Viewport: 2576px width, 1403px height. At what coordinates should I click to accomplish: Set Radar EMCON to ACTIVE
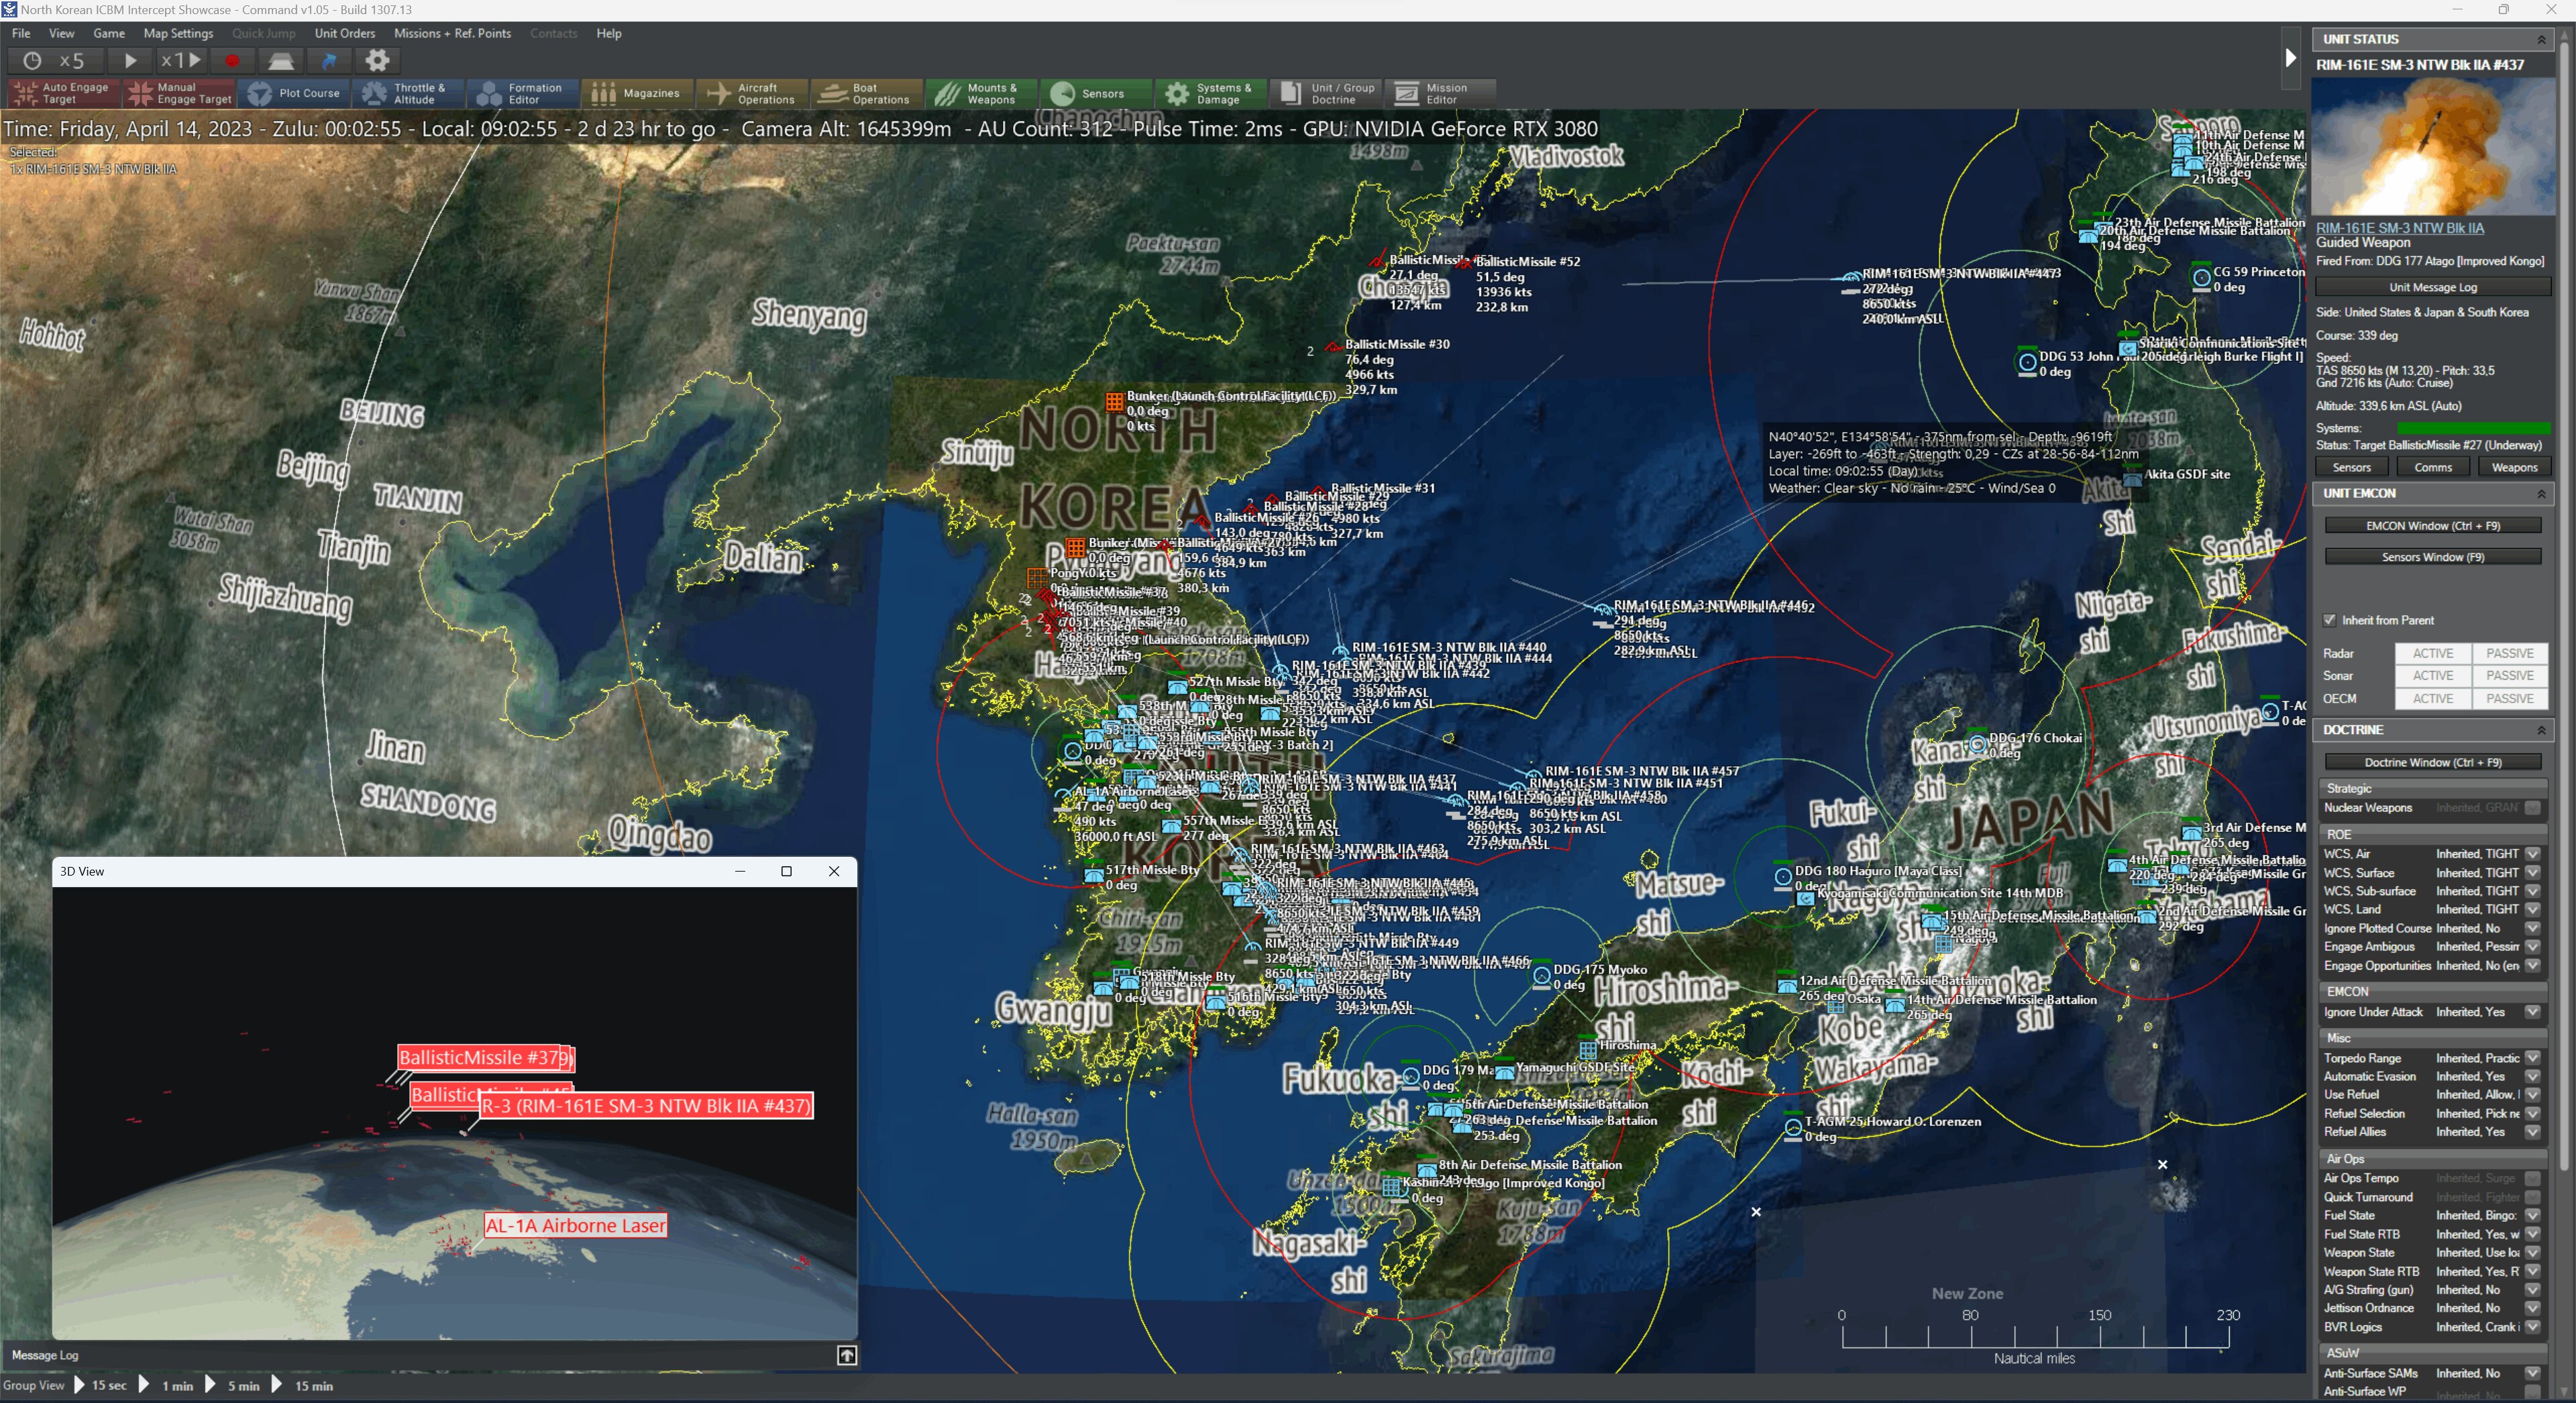click(x=2432, y=653)
